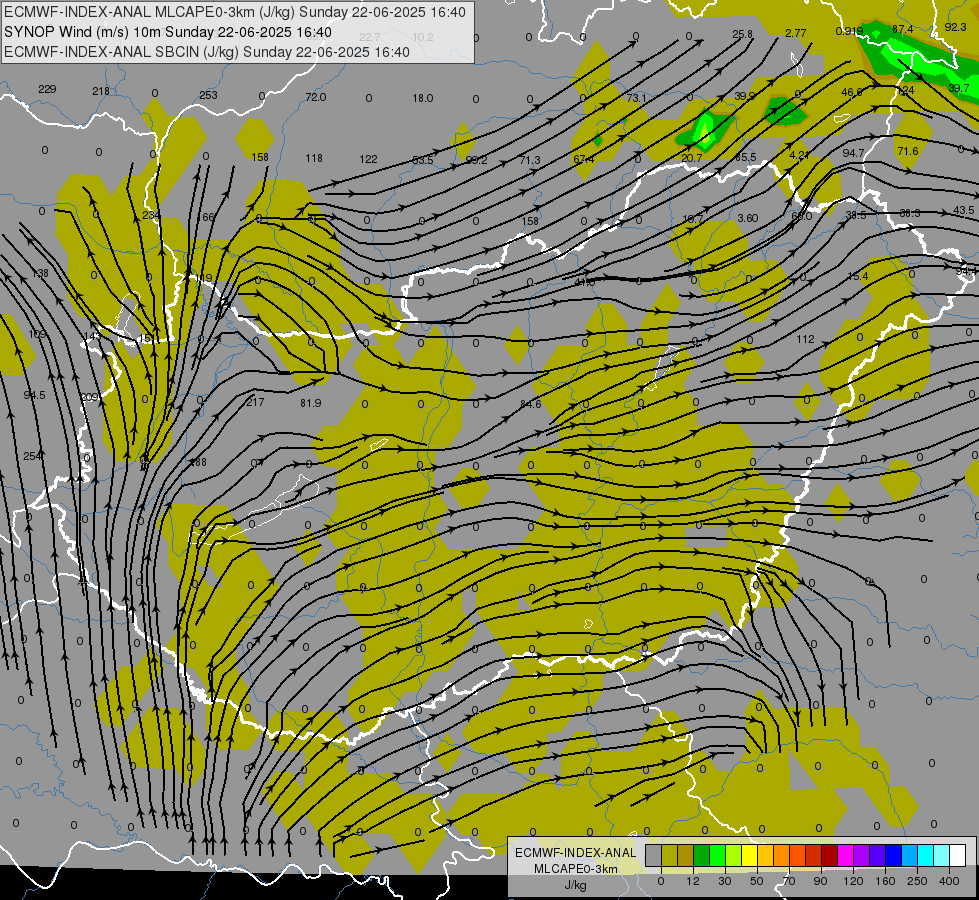Click the map value 72.0

(x=316, y=97)
